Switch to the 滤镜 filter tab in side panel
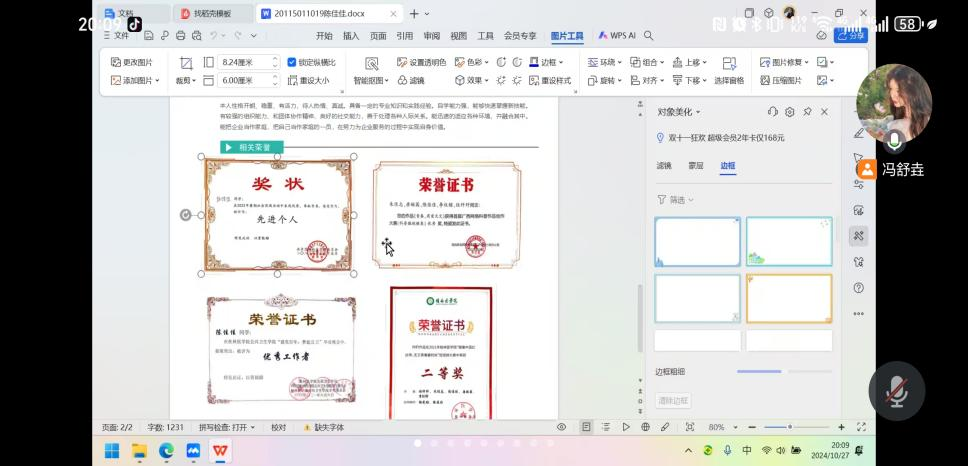 (x=664, y=166)
